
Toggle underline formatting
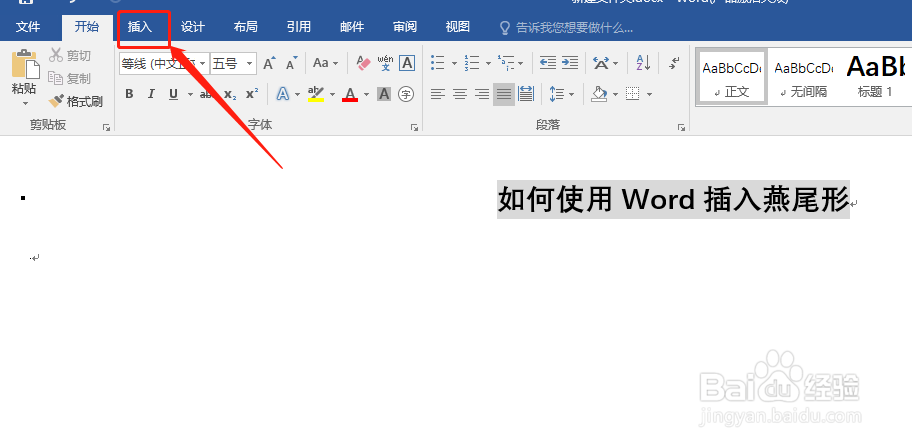[173, 94]
